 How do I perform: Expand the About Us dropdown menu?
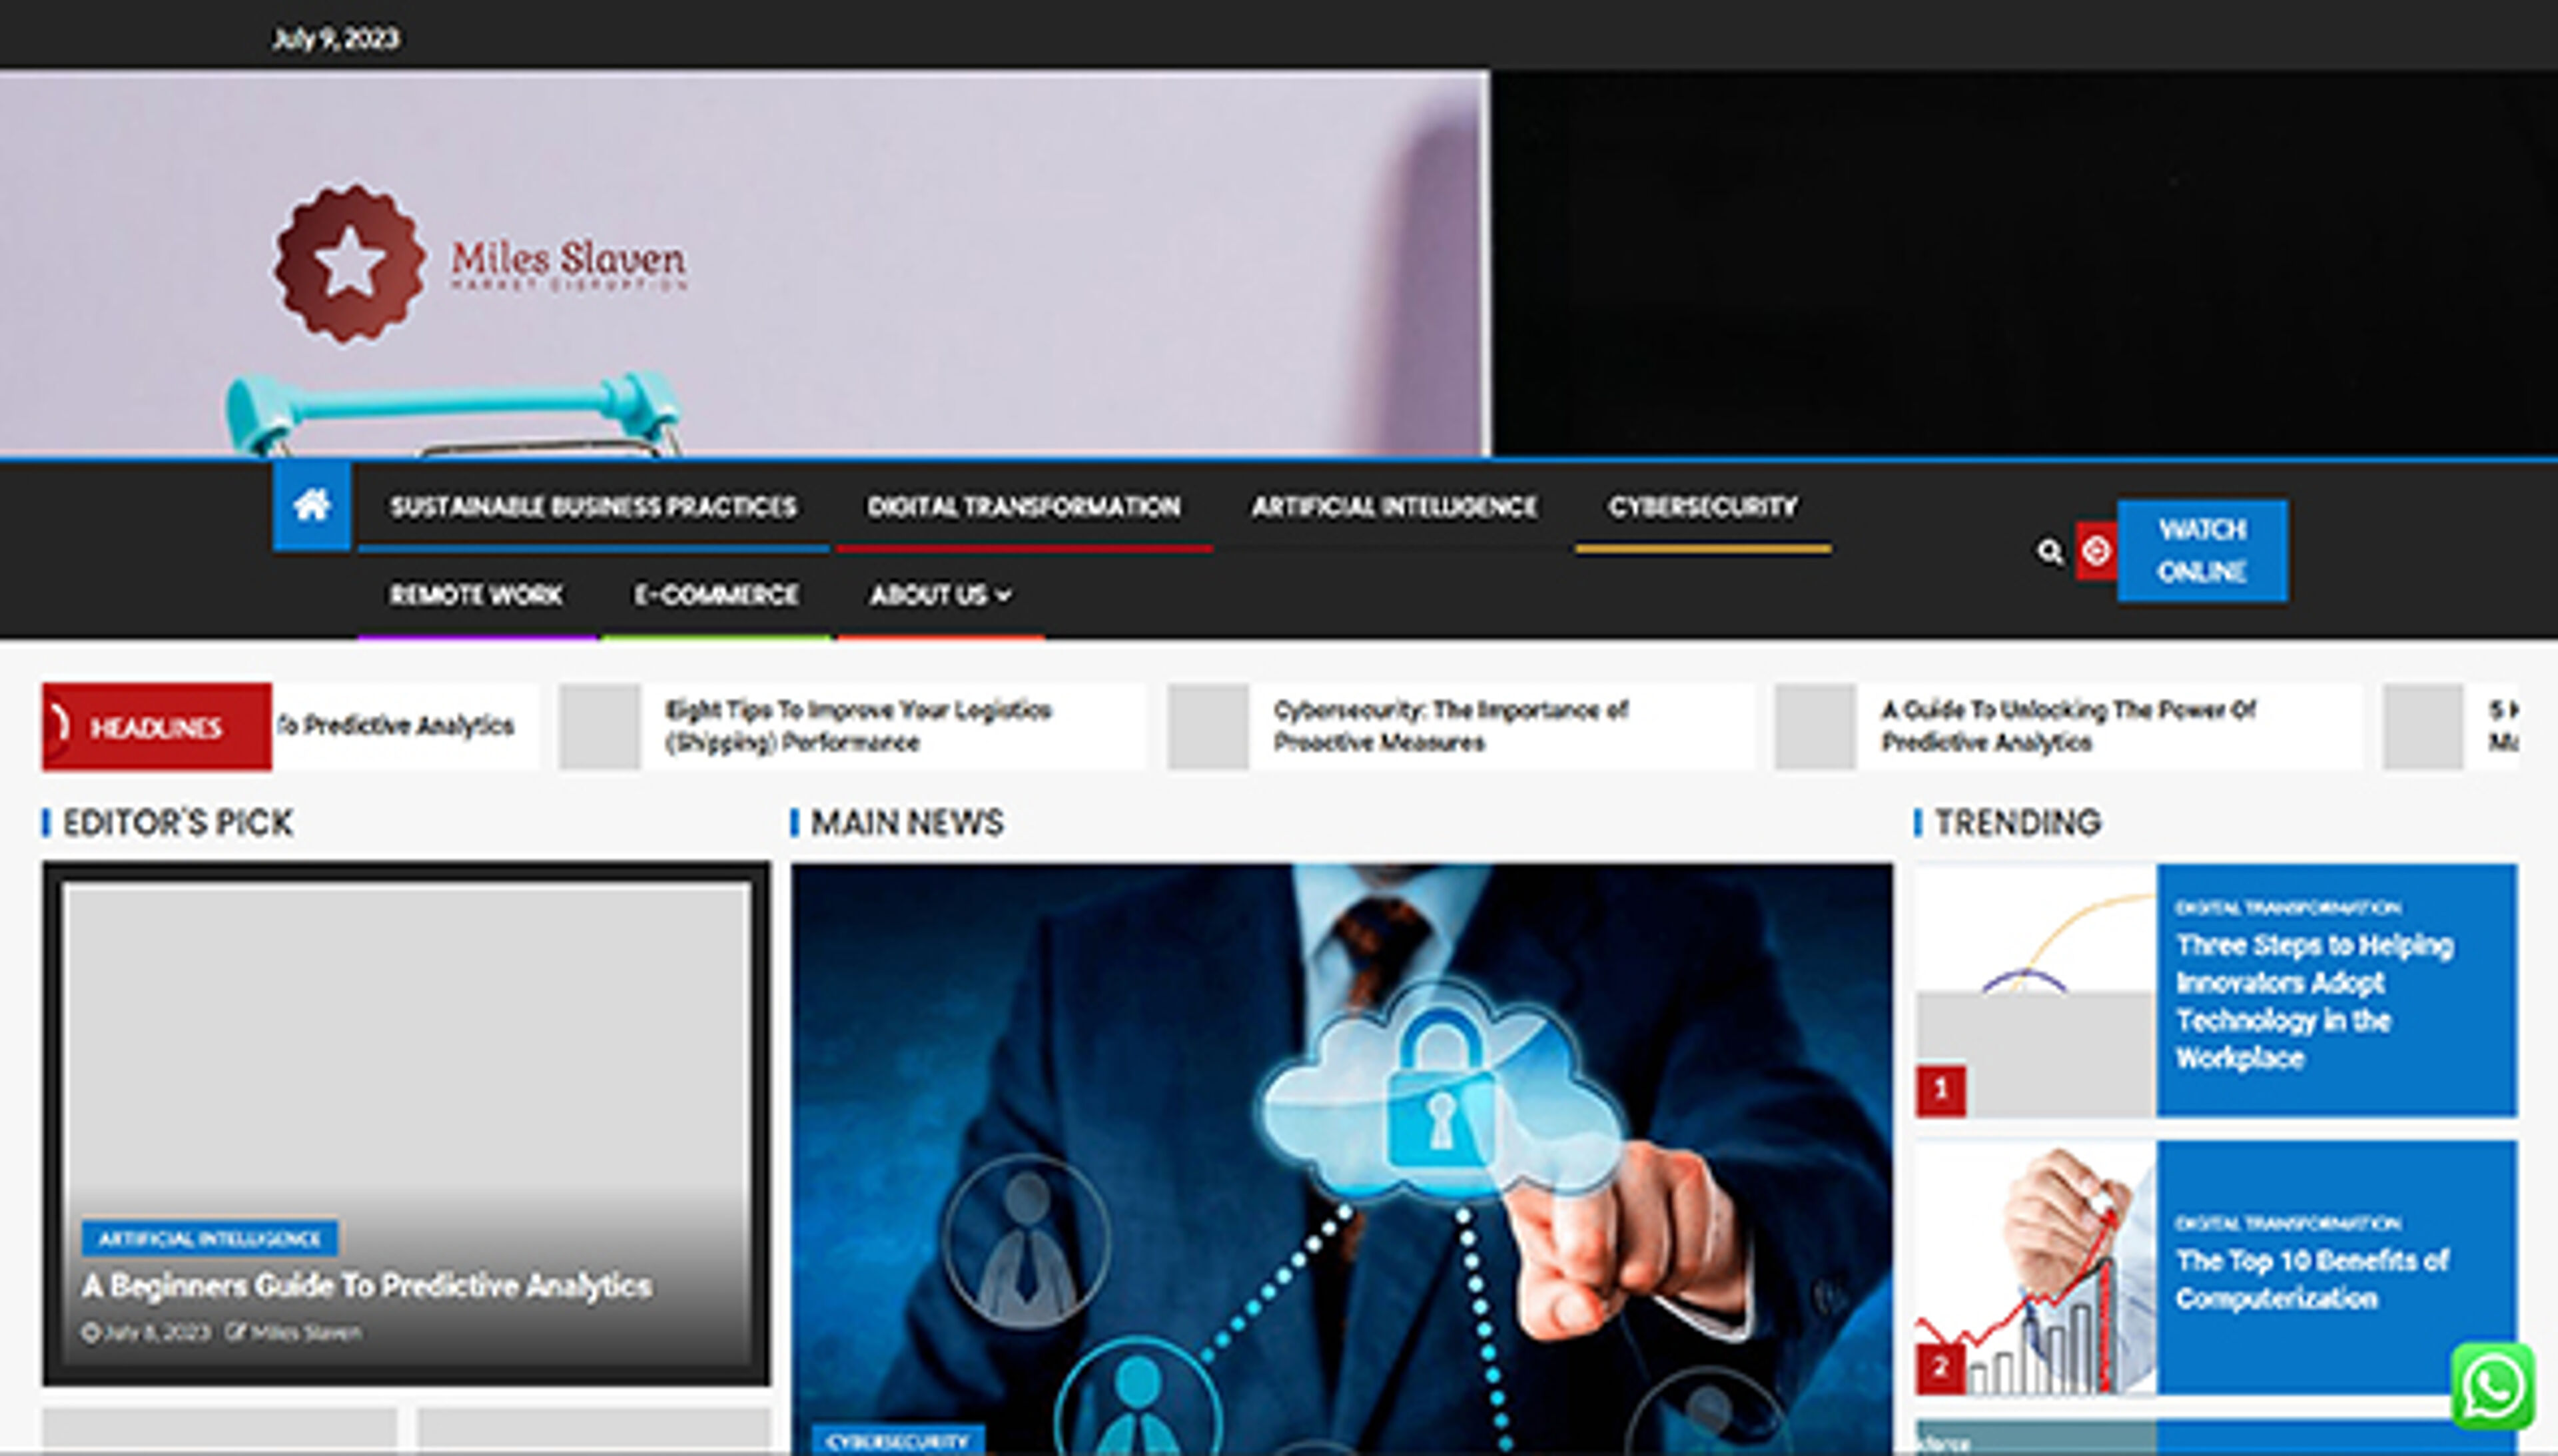point(940,595)
